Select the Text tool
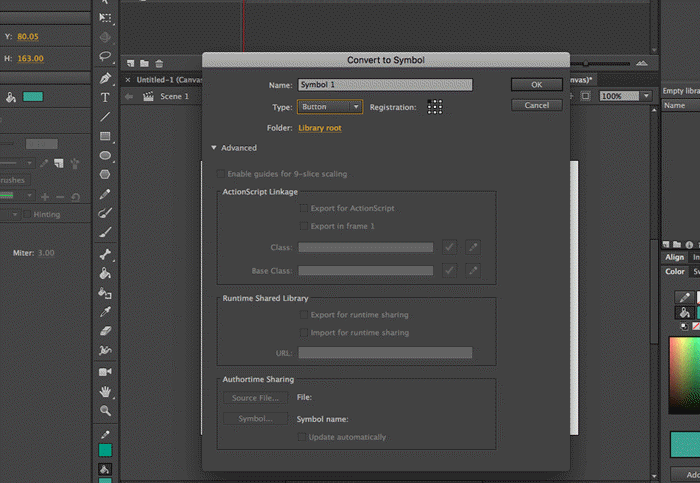The width and height of the screenshot is (700, 483). (x=105, y=97)
